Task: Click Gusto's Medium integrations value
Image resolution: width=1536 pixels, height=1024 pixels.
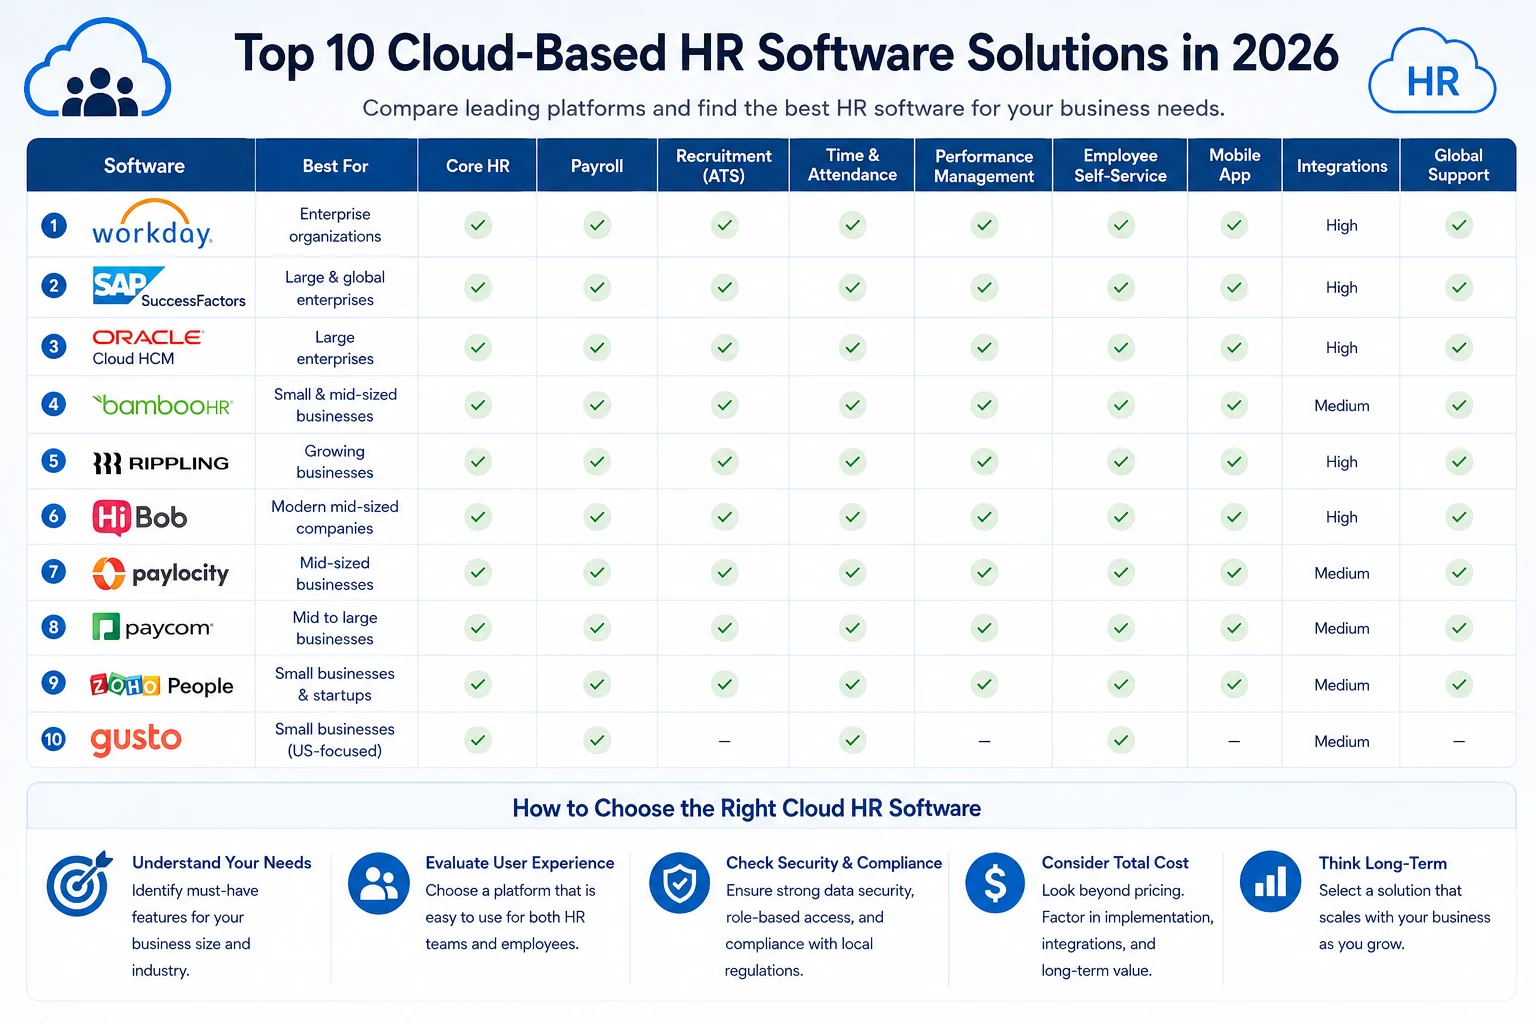Action: (1342, 741)
